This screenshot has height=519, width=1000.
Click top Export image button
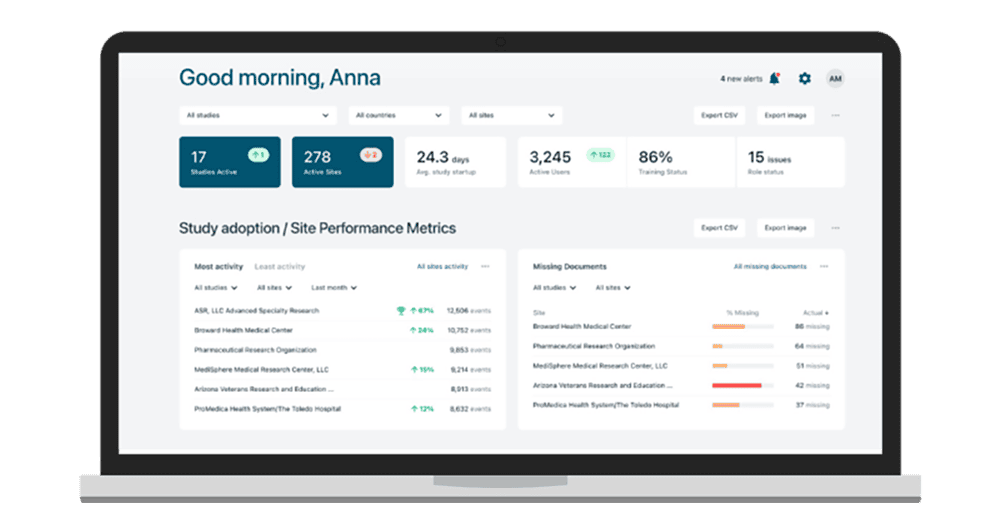point(785,115)
